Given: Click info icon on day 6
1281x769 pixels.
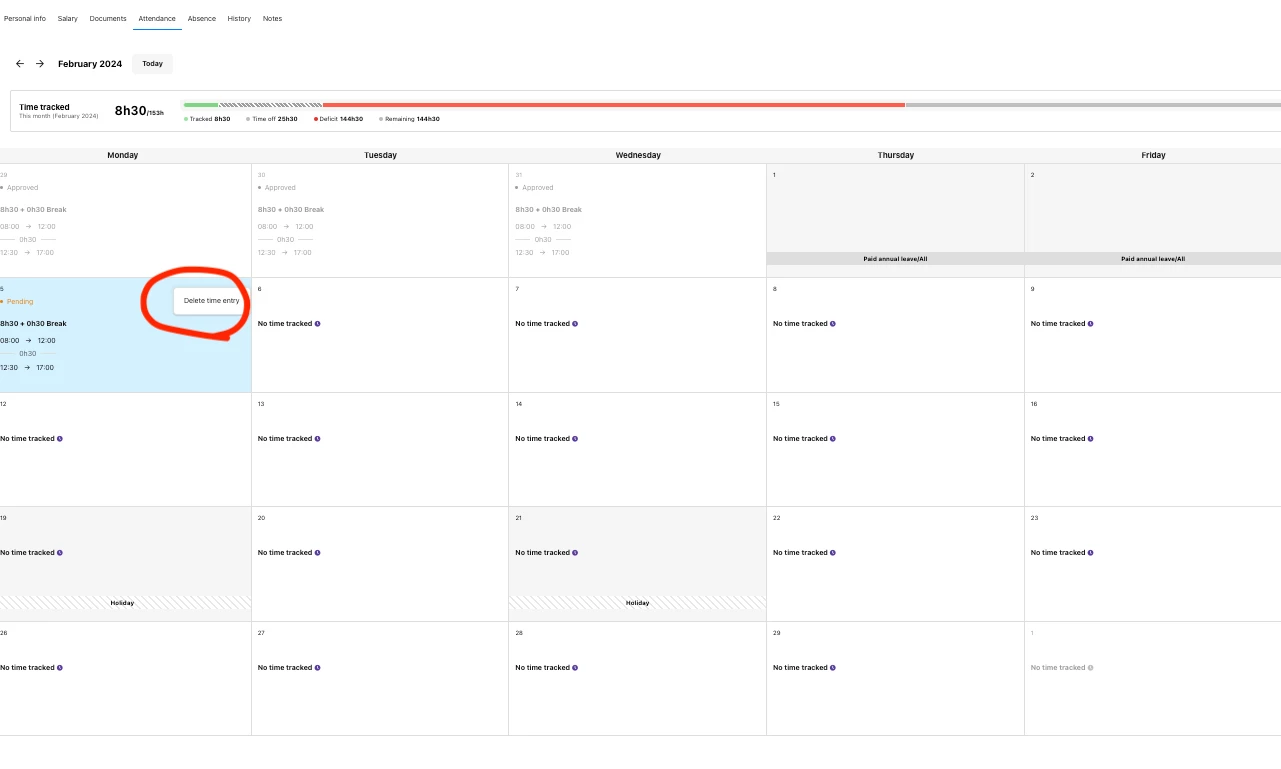Looking at the screenshot, I should [318, 324].
